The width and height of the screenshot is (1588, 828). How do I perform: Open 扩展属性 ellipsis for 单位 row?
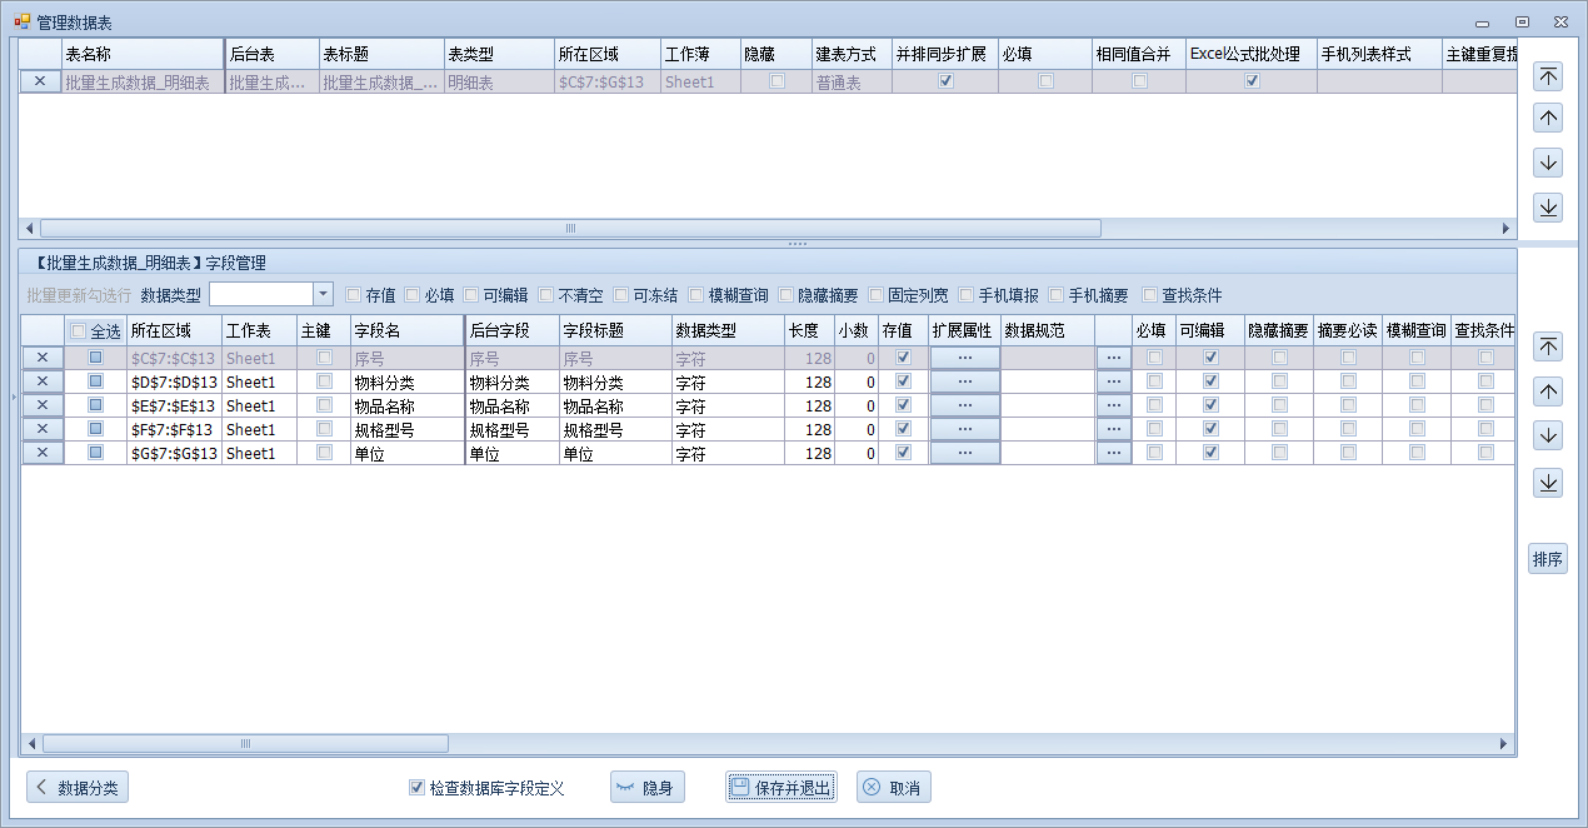click(964, 453)
